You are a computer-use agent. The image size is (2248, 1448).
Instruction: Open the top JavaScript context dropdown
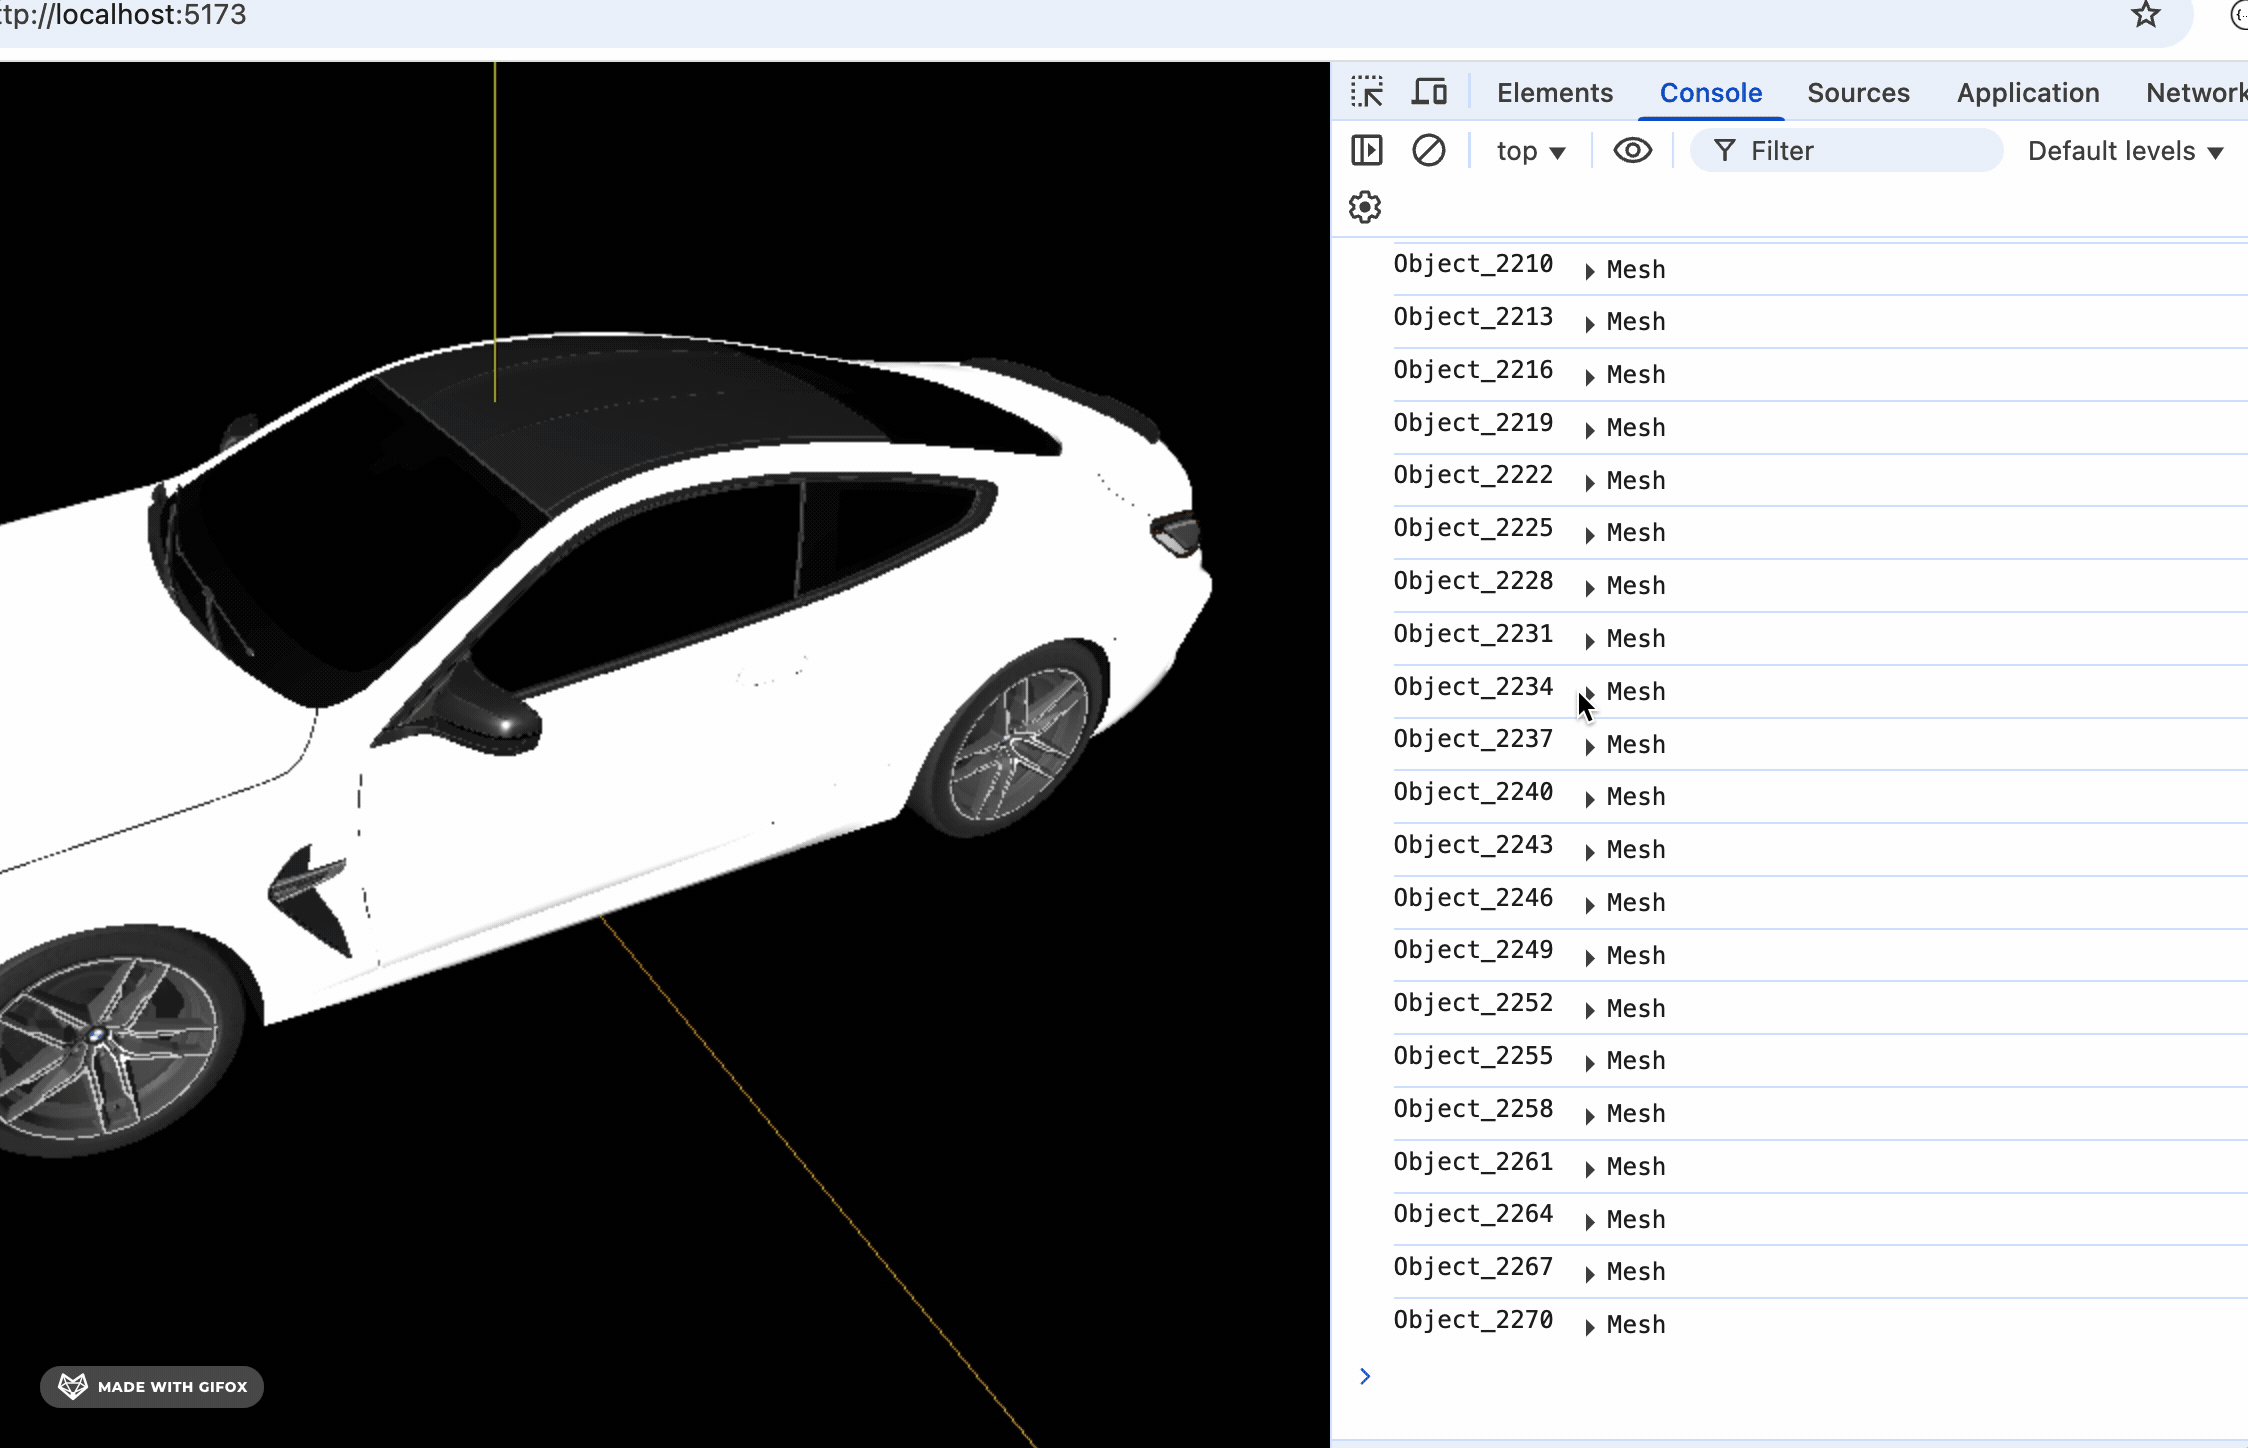coord(1530,151)
